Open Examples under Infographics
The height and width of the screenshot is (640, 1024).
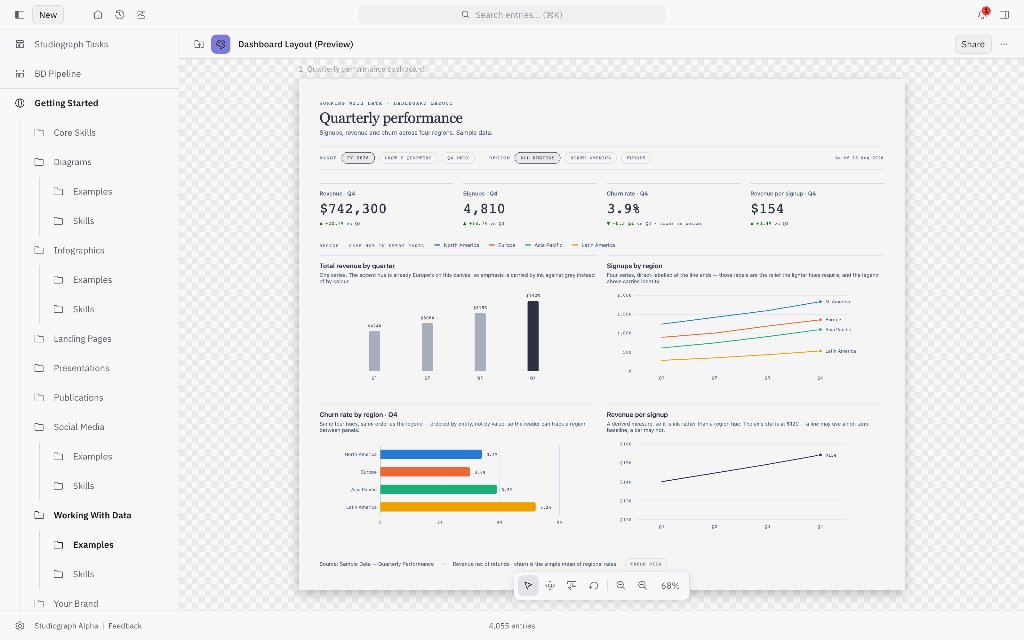pyautogui.click(x=92, y=280)
